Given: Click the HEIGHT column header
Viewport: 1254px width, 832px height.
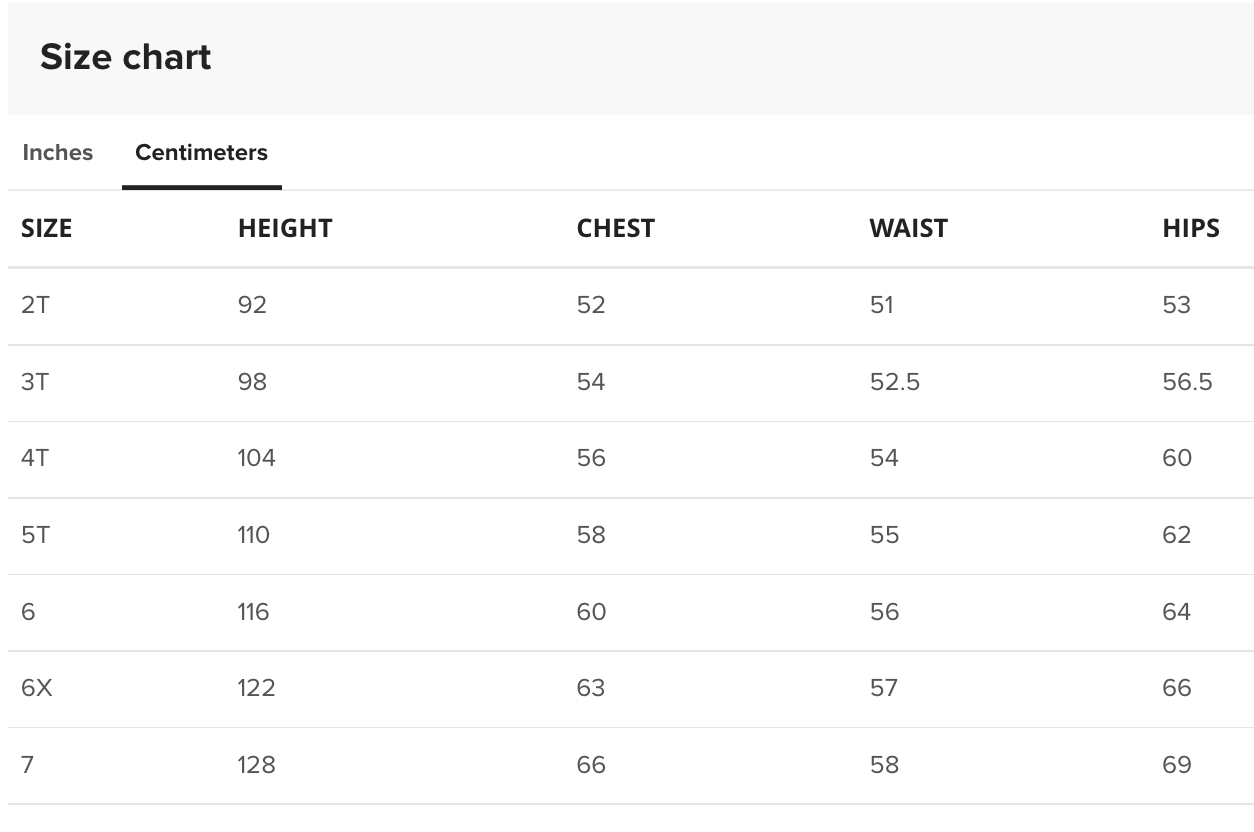Looking at the screenshot, I should pos(285,229).
